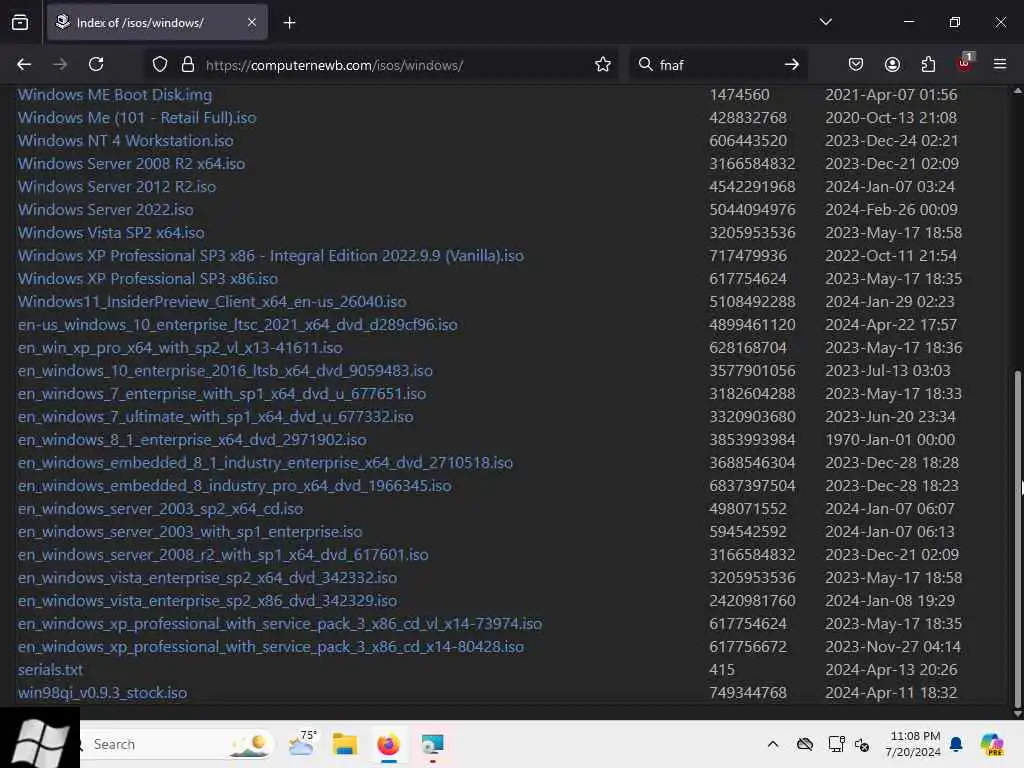Open the Extensions puzzle icon
Image resolution: width=1024 pixels, height=768 pixels.
click(928, 64)
